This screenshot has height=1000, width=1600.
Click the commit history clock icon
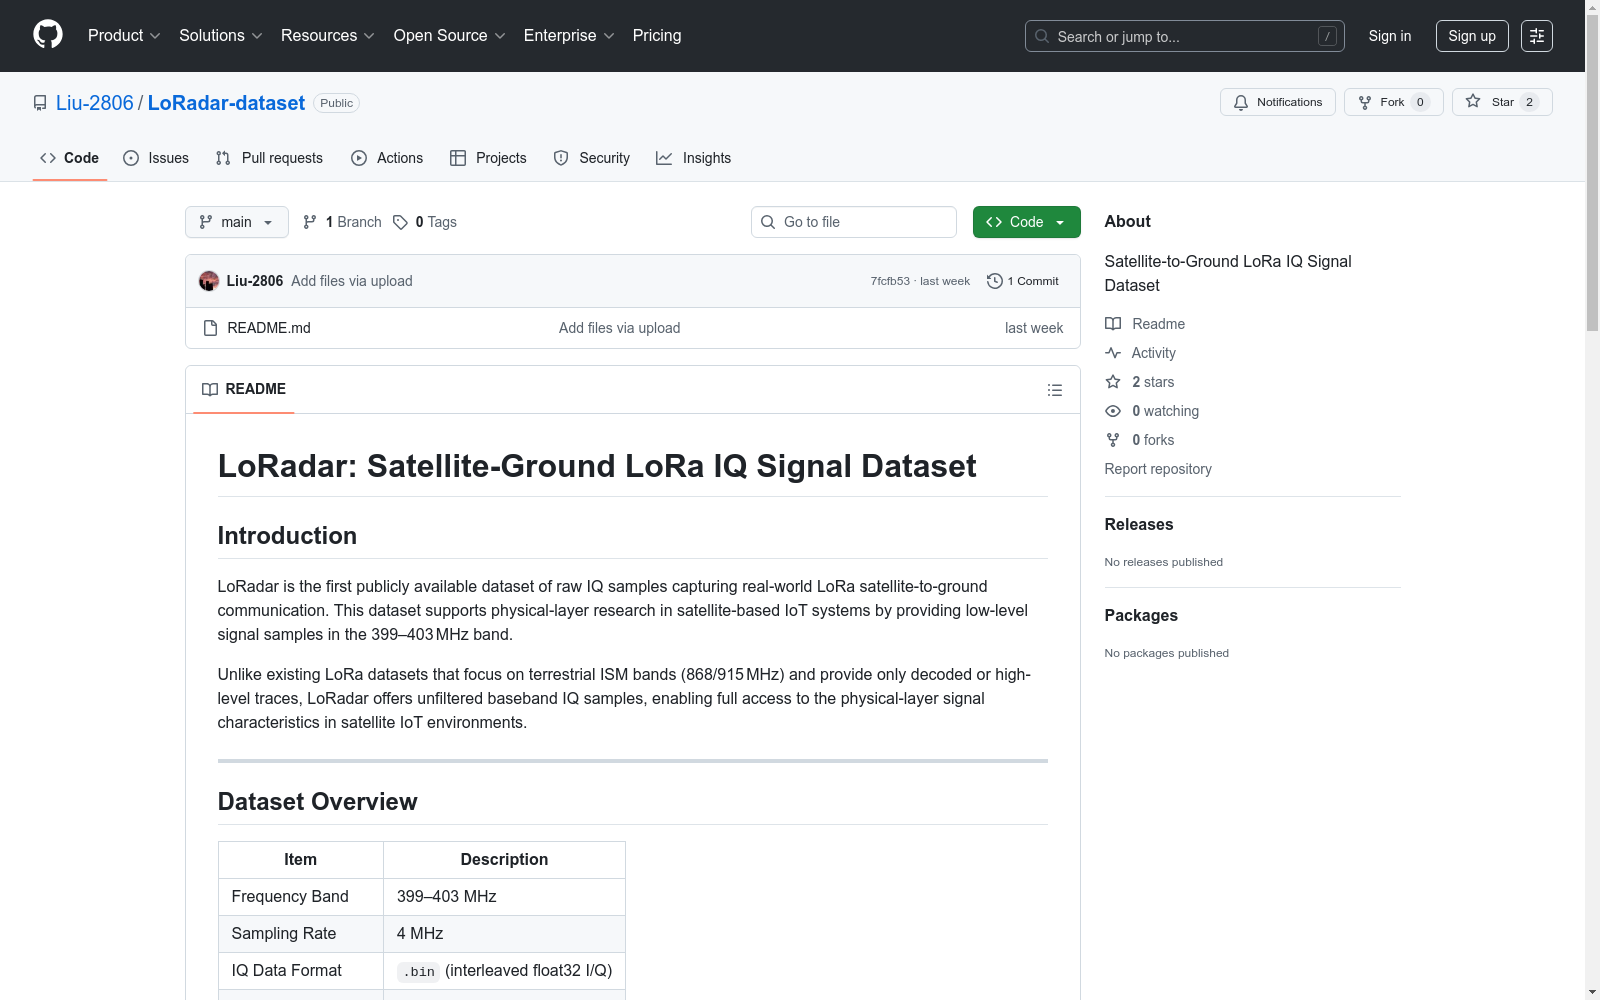[994, 281]
